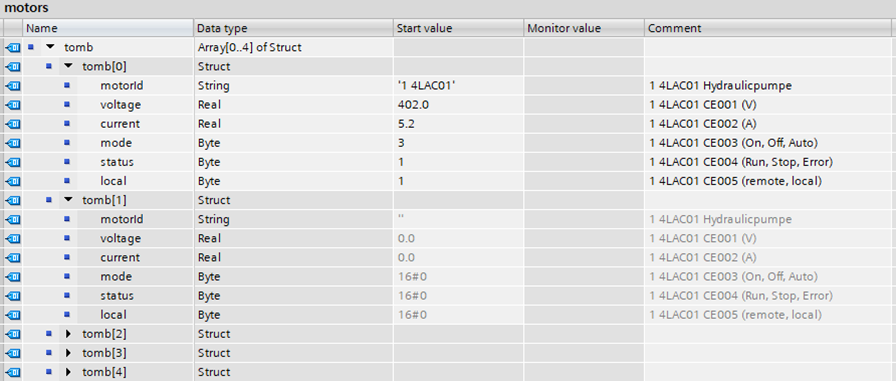Screen dimensions: 896x381
Task: Click the Comment column header
Action: 768,28
